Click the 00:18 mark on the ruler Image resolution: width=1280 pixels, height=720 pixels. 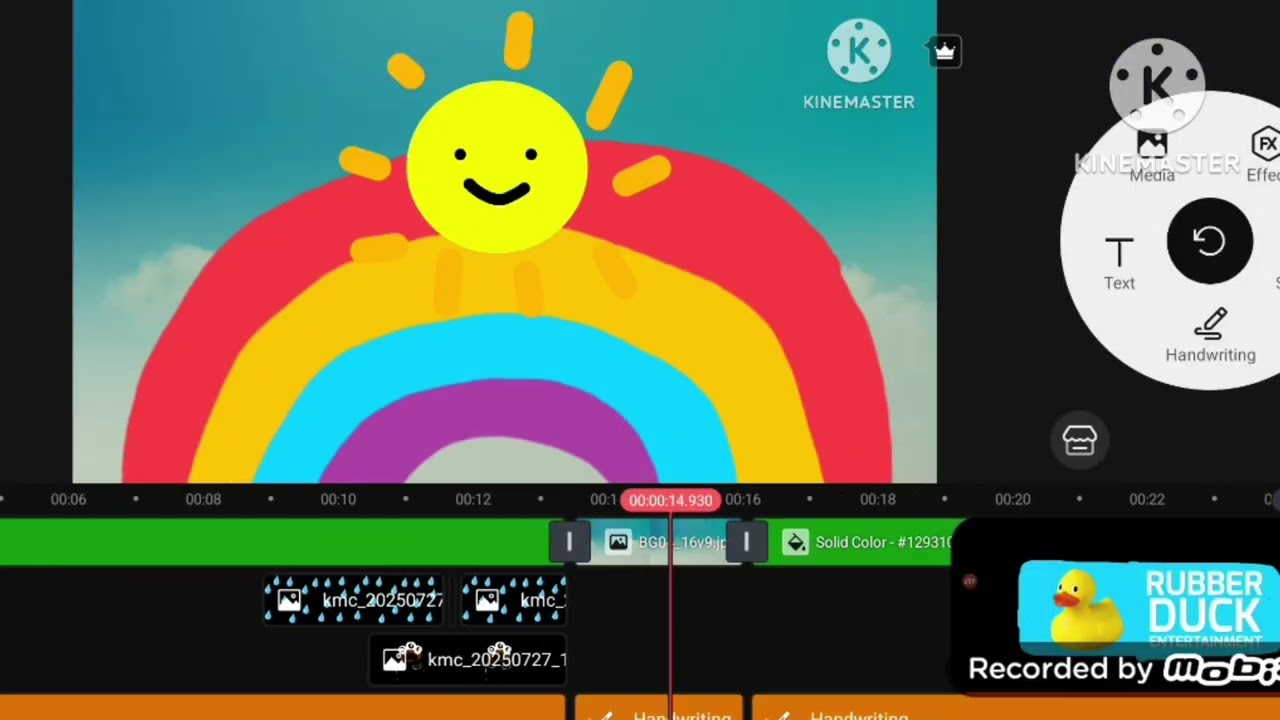878,499
